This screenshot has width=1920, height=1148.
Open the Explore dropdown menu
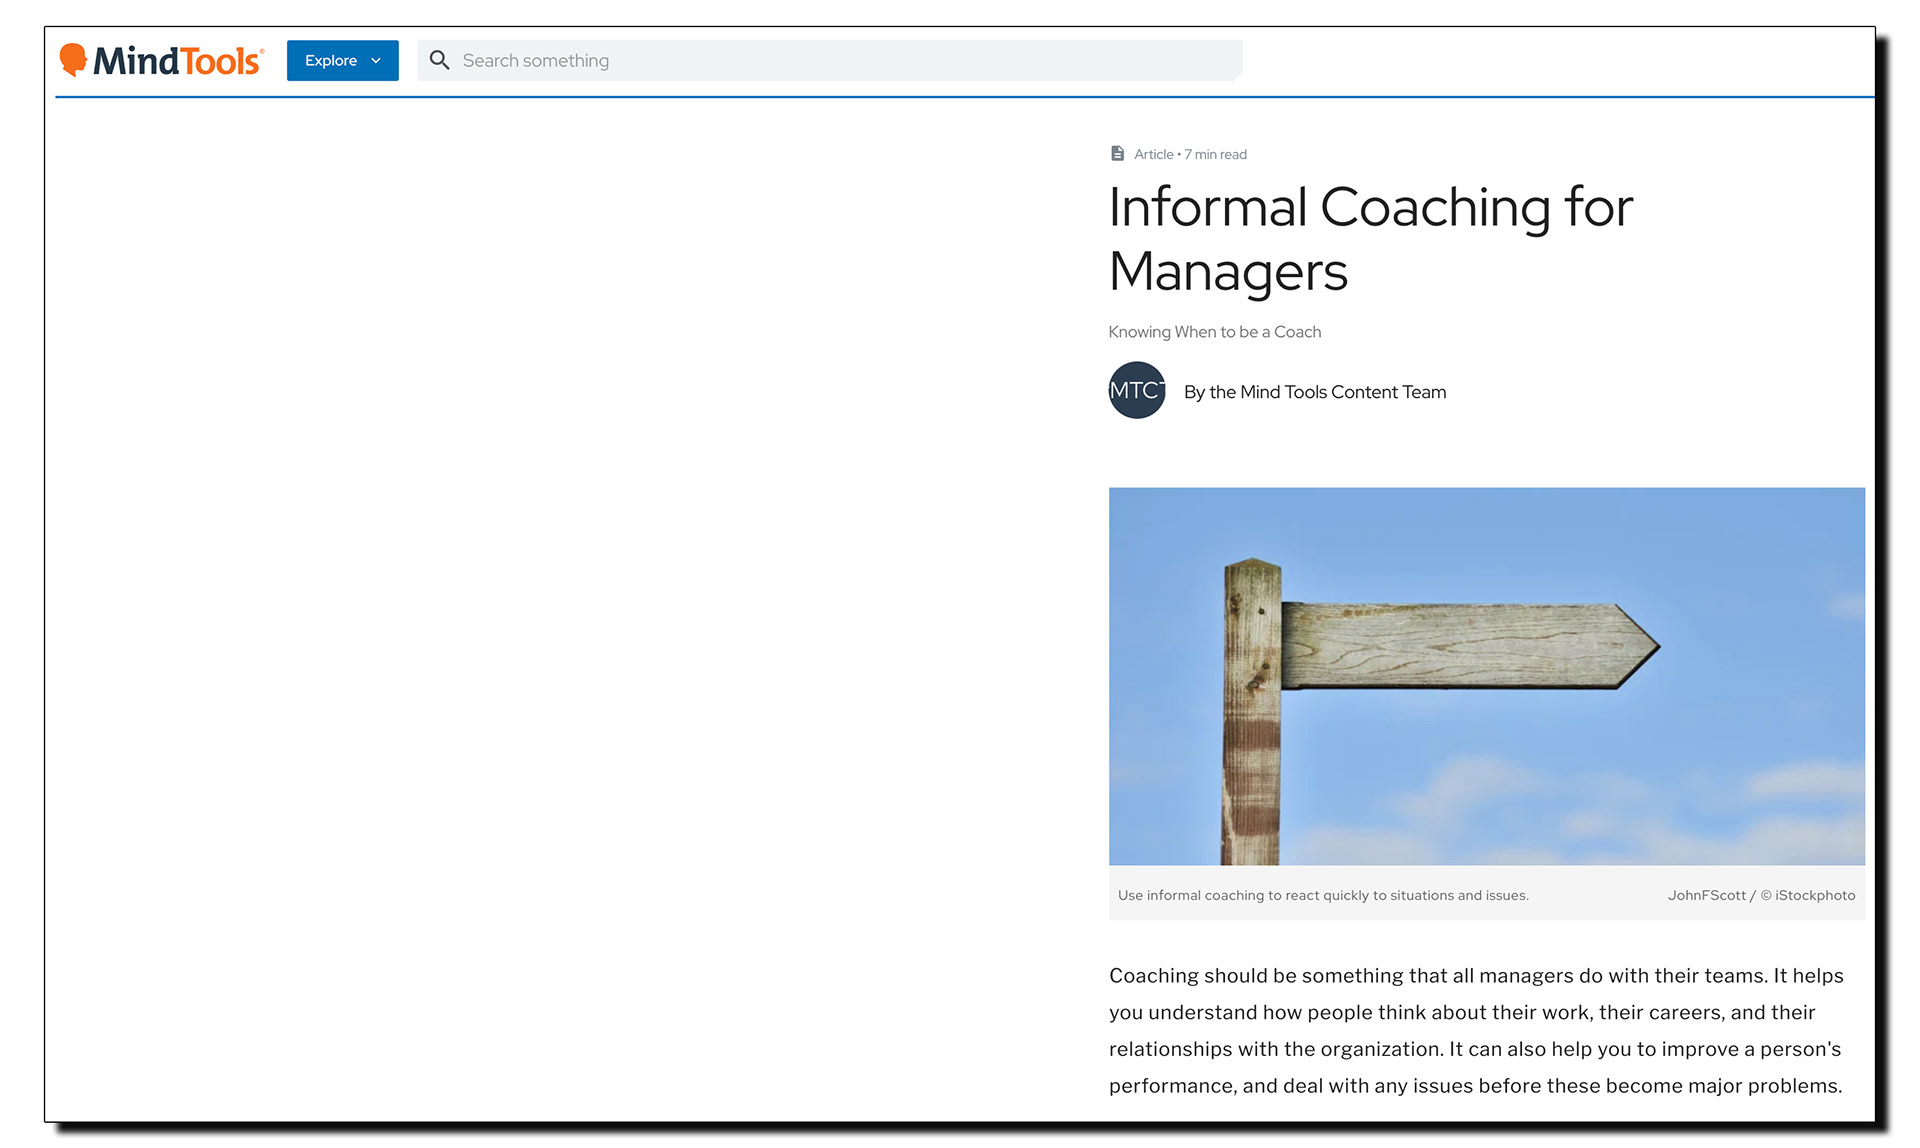pos(331,61)
